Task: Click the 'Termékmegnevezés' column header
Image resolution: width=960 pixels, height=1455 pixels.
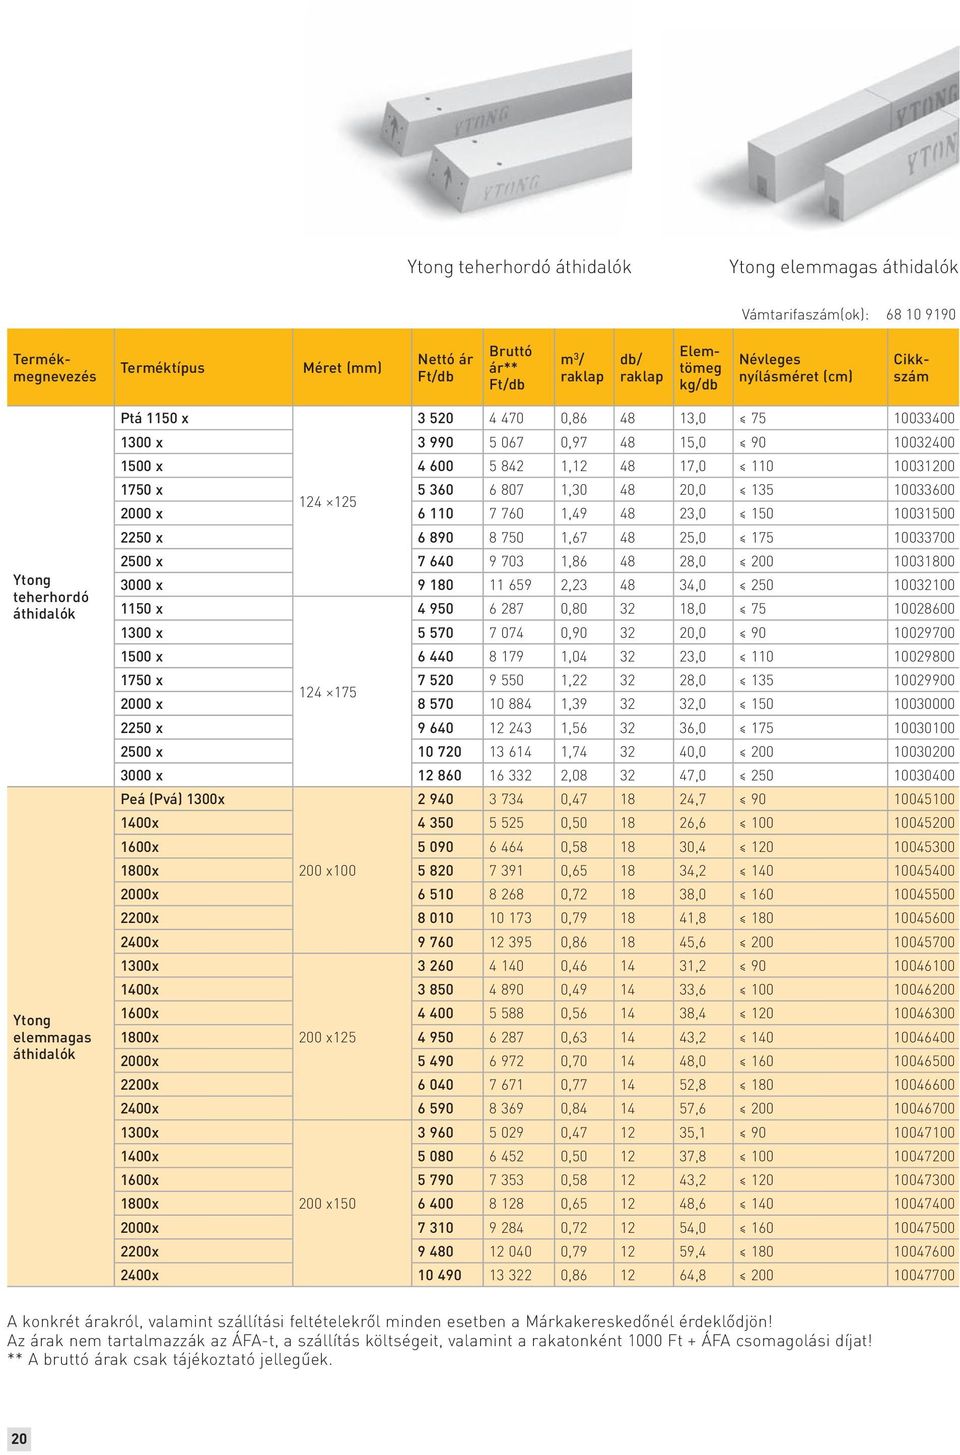Action: pyautogui.click(x=55, y=368)
